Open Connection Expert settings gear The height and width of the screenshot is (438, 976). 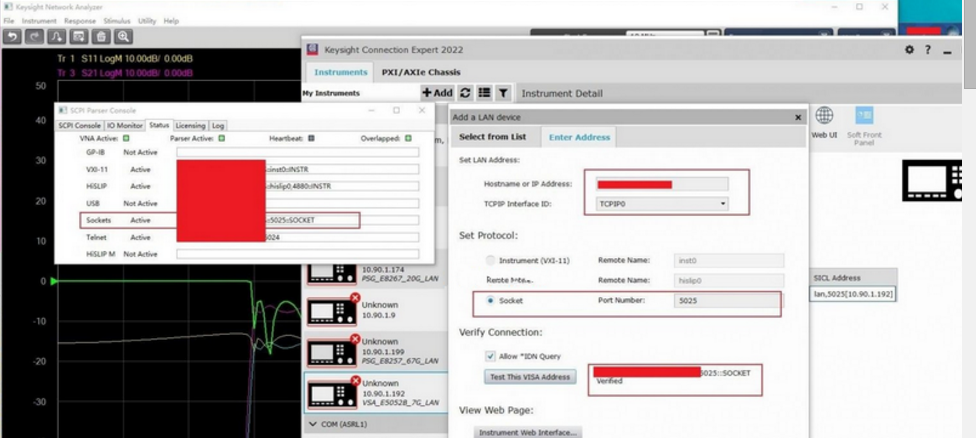tap(909, 50)
